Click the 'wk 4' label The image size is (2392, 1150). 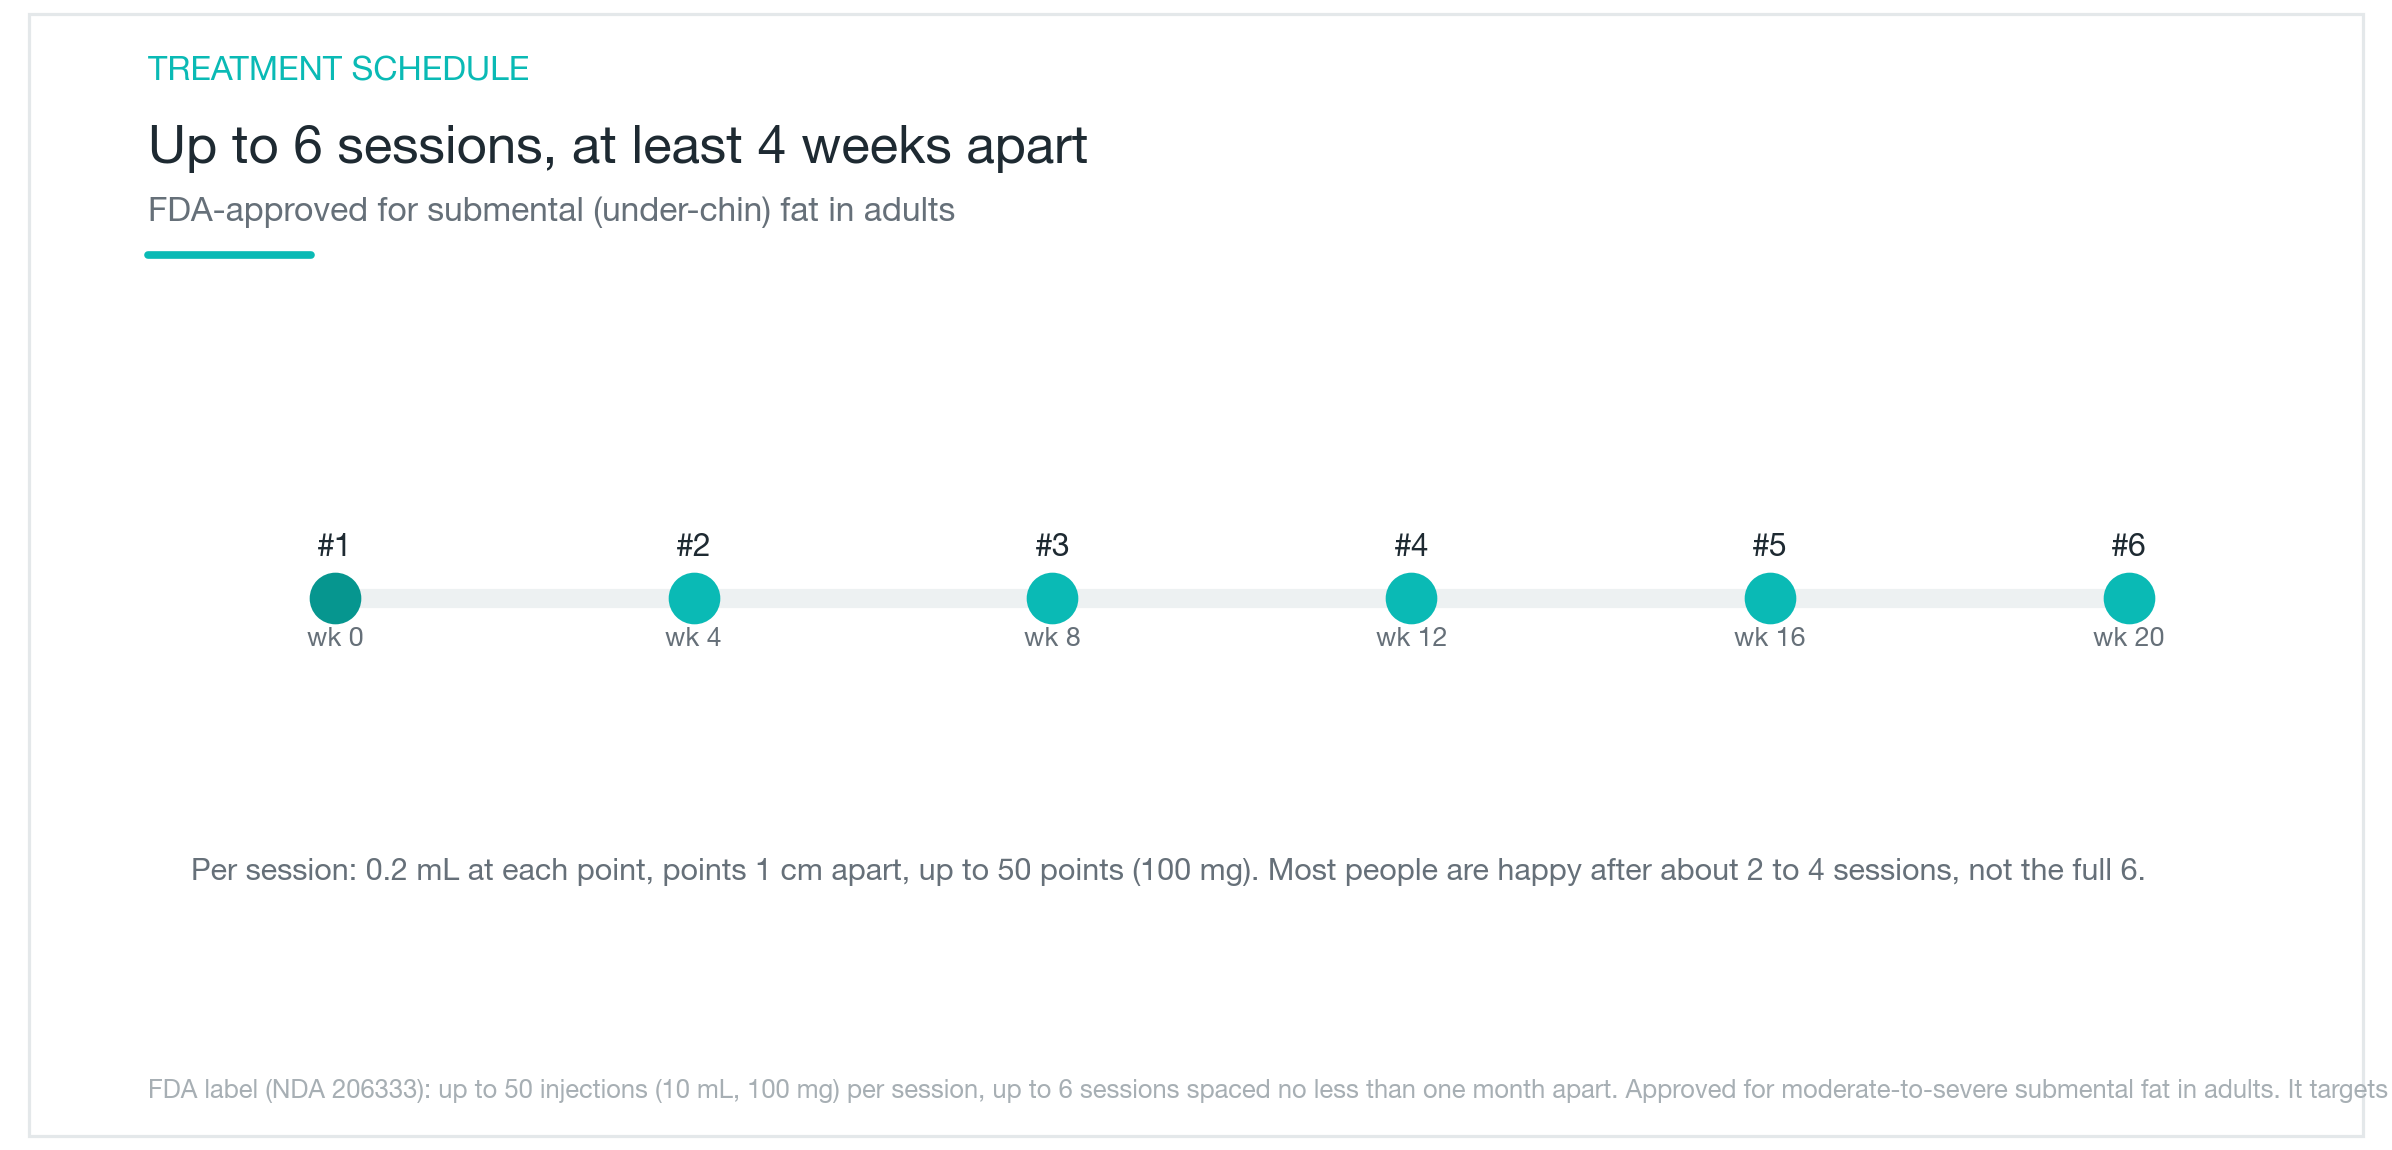(x=693, y=637)
